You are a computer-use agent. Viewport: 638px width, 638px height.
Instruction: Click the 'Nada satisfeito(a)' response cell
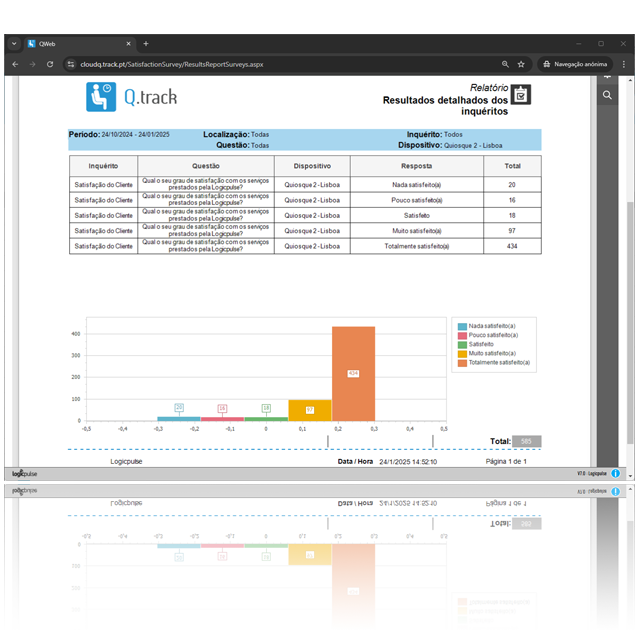417,185
